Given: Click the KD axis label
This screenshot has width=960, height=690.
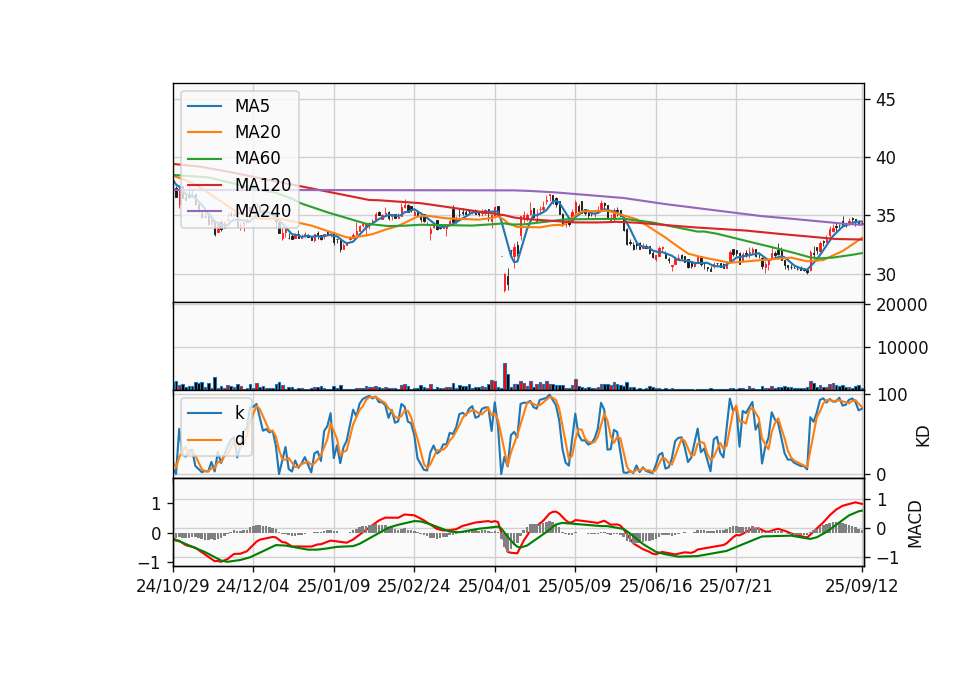Looking at the screenshot, I should 923,437.
